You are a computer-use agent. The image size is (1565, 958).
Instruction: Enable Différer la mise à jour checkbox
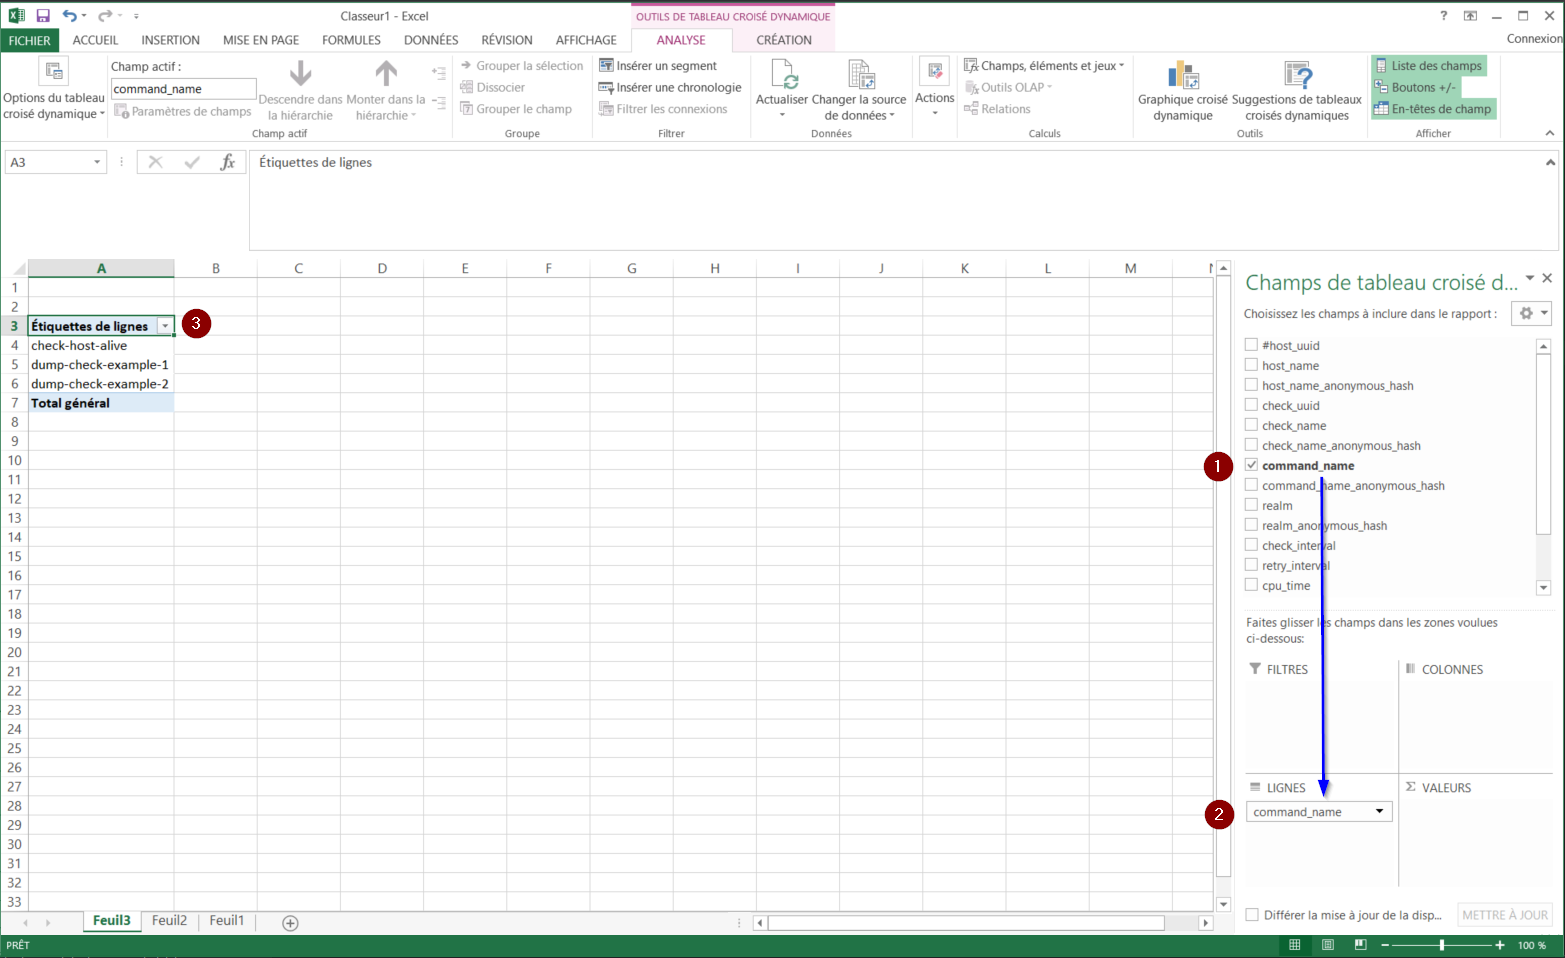click(1252, 915)
